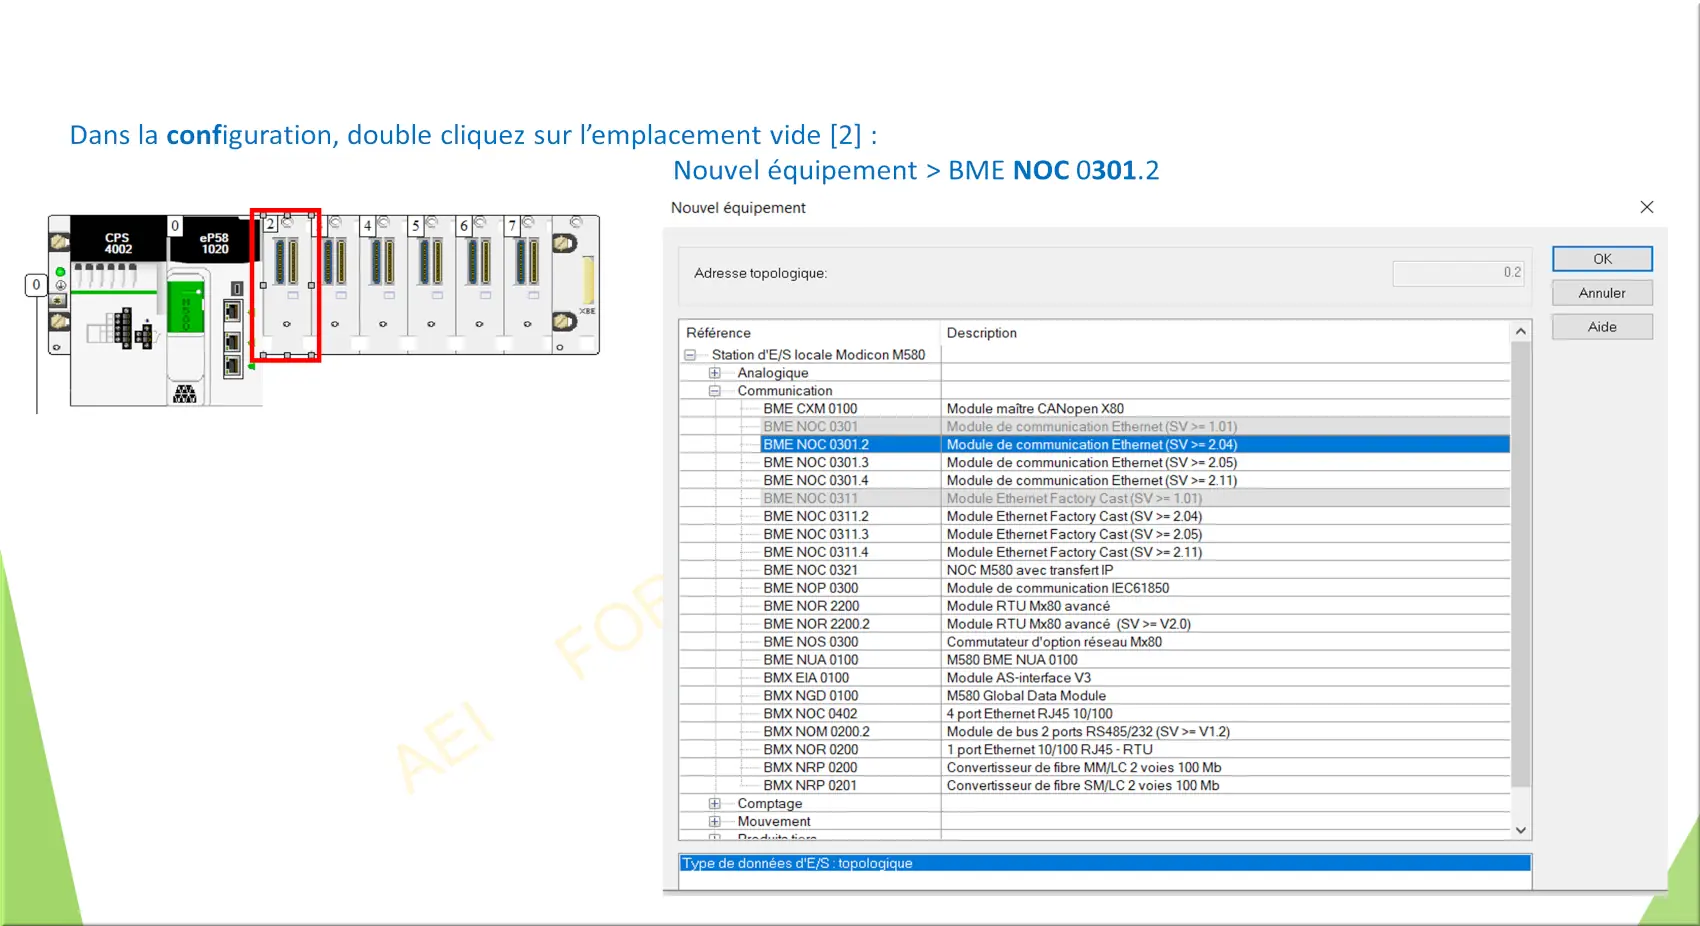Select BME NOR 2200 module
The height and width of the screenshot is (926, 1700).
[811, 607]
